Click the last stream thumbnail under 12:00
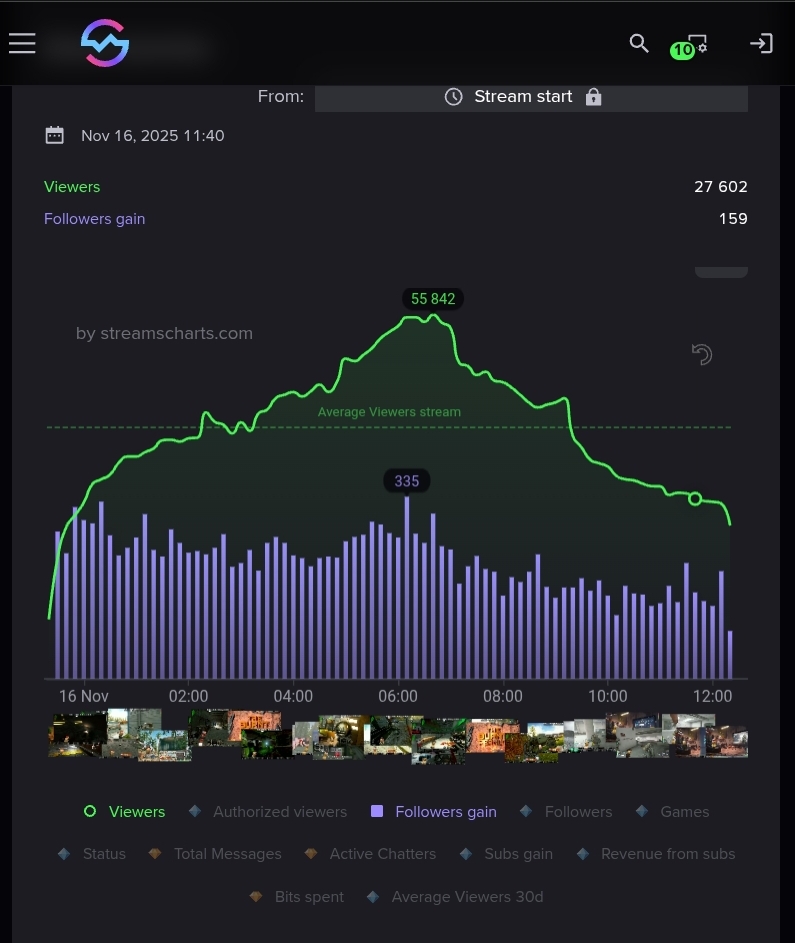Viewport: 795px width, 943px height. point(726,742)
